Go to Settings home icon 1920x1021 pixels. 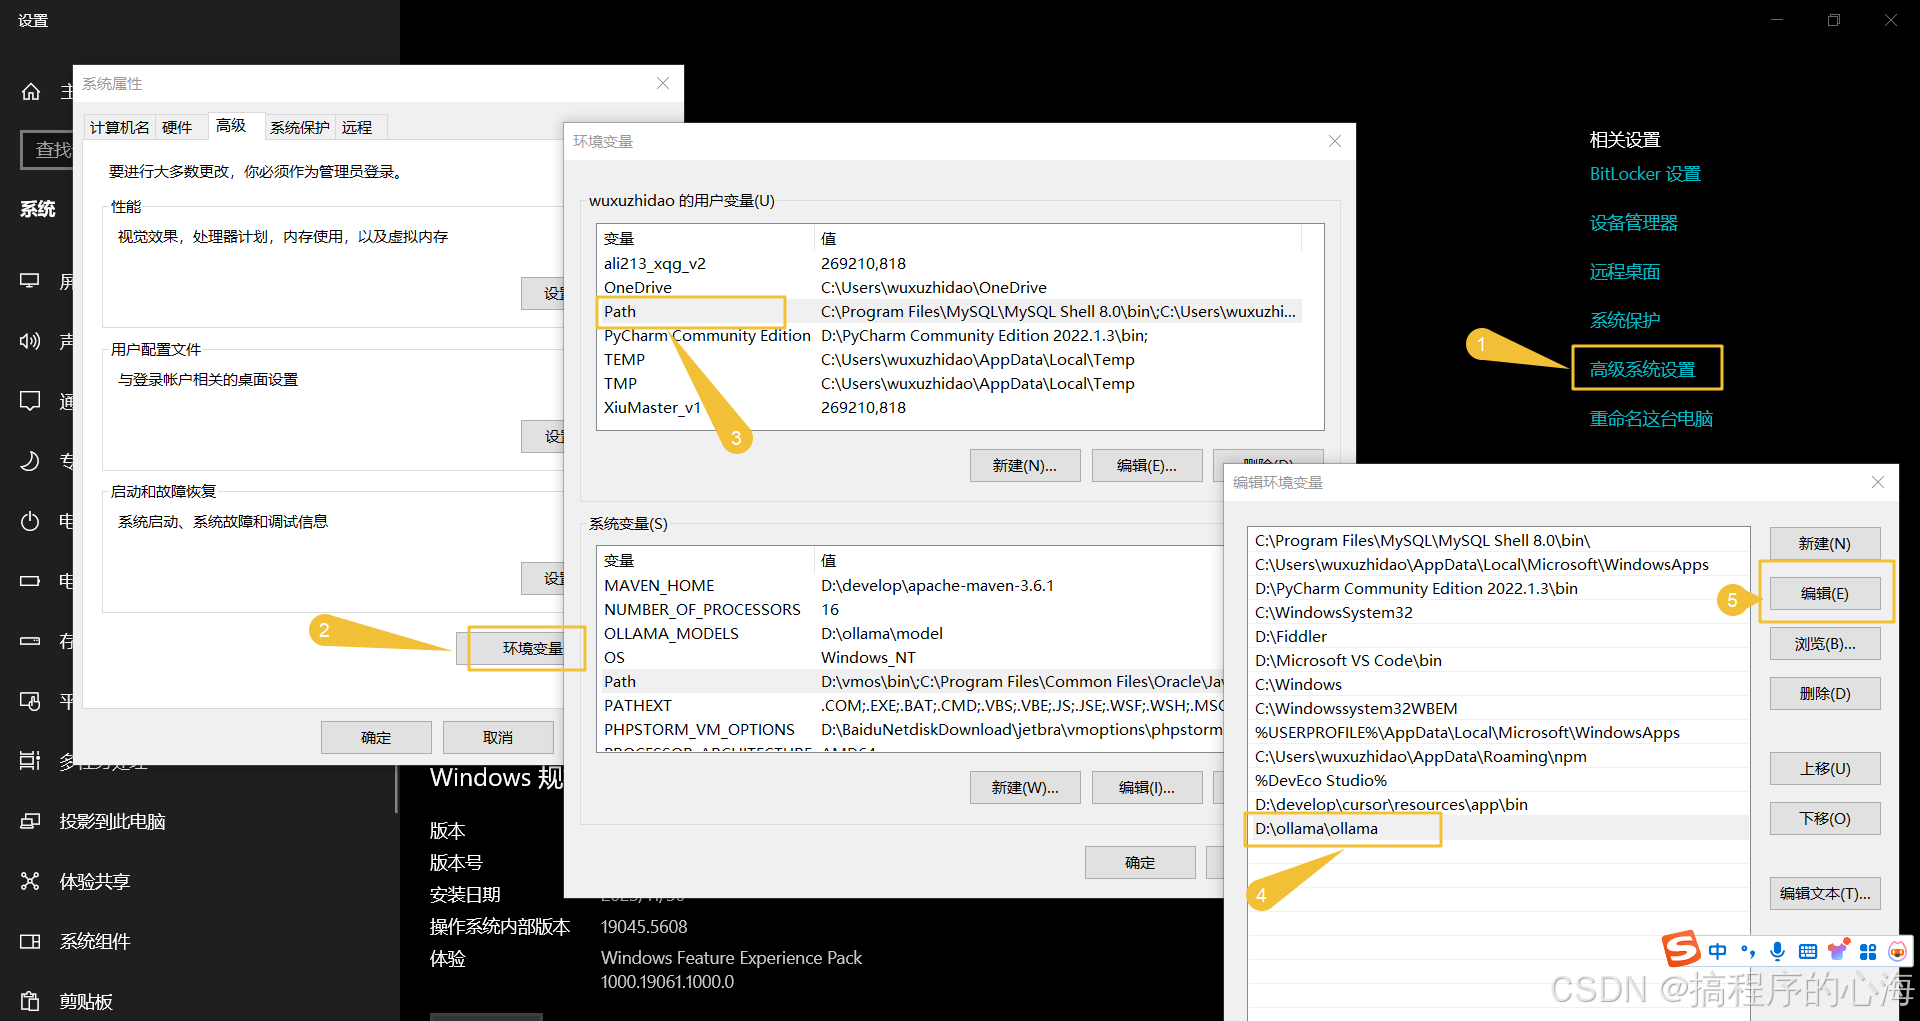31,92
